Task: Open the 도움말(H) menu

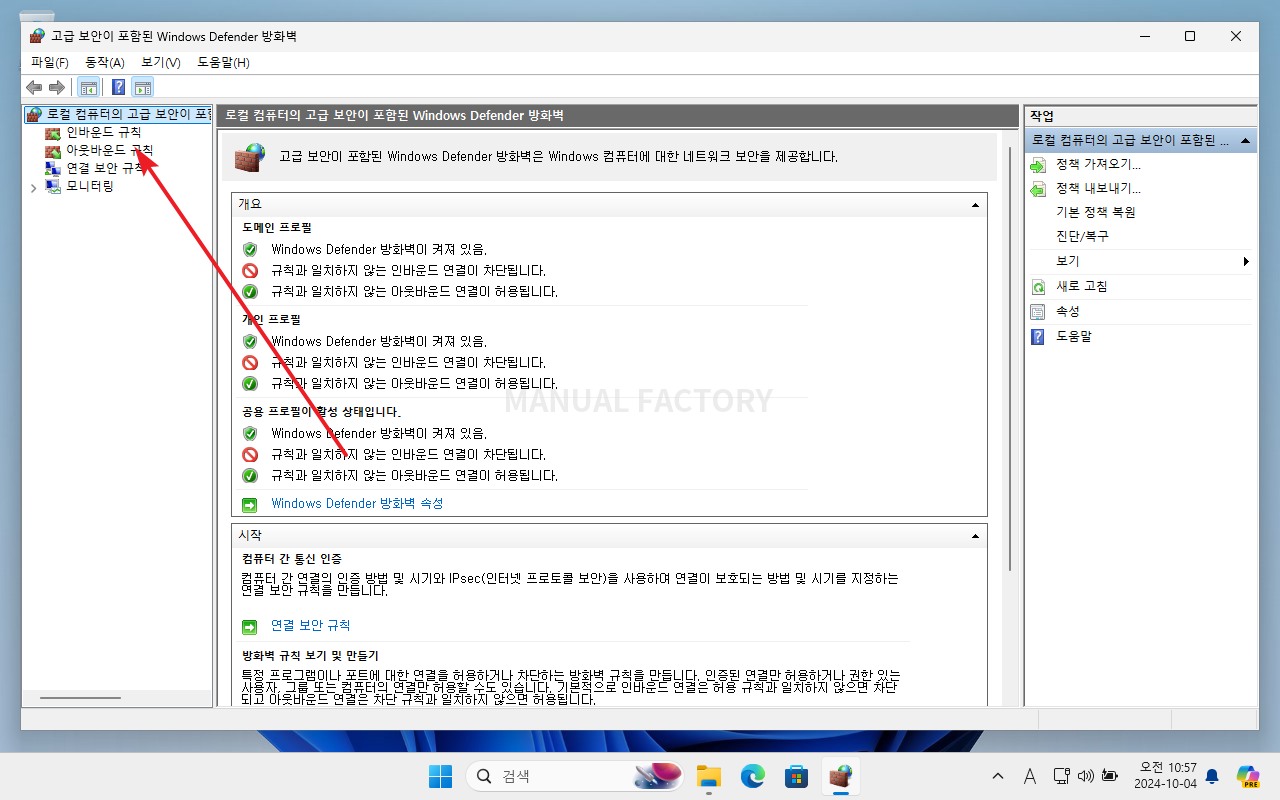Action: tap(223, 62)
